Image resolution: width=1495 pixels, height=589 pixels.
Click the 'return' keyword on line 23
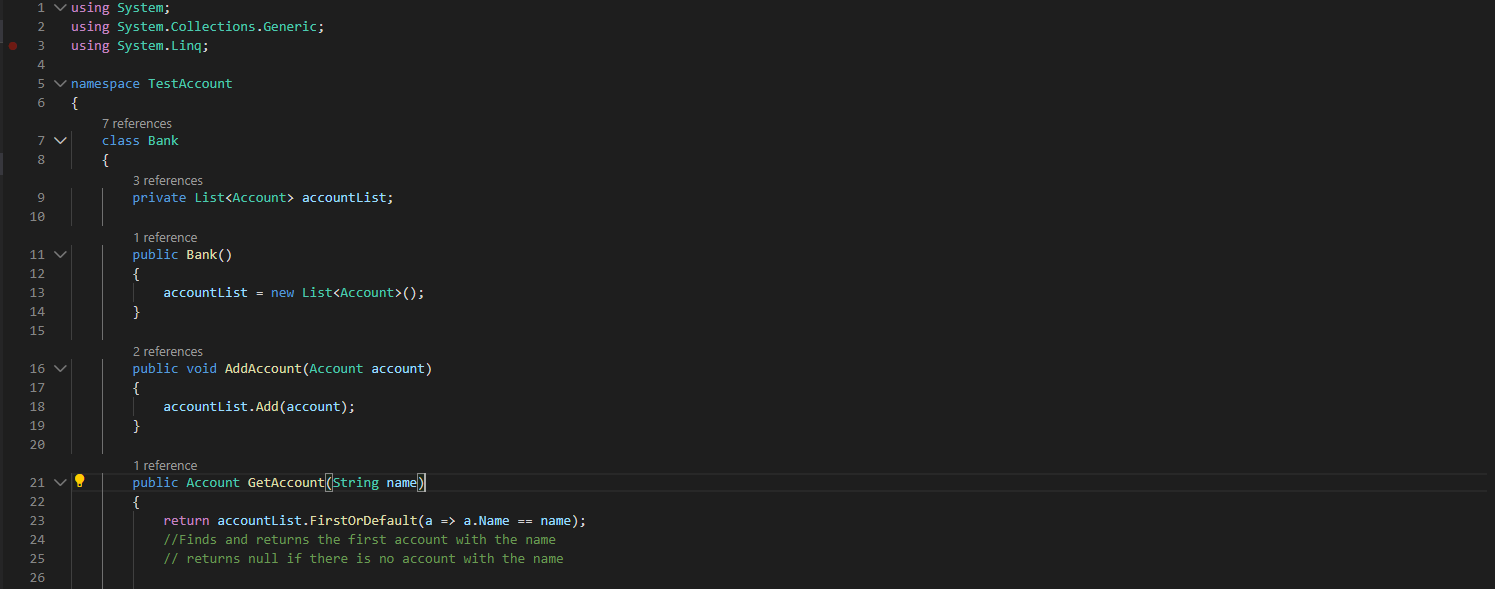click(x=186, y=521)
